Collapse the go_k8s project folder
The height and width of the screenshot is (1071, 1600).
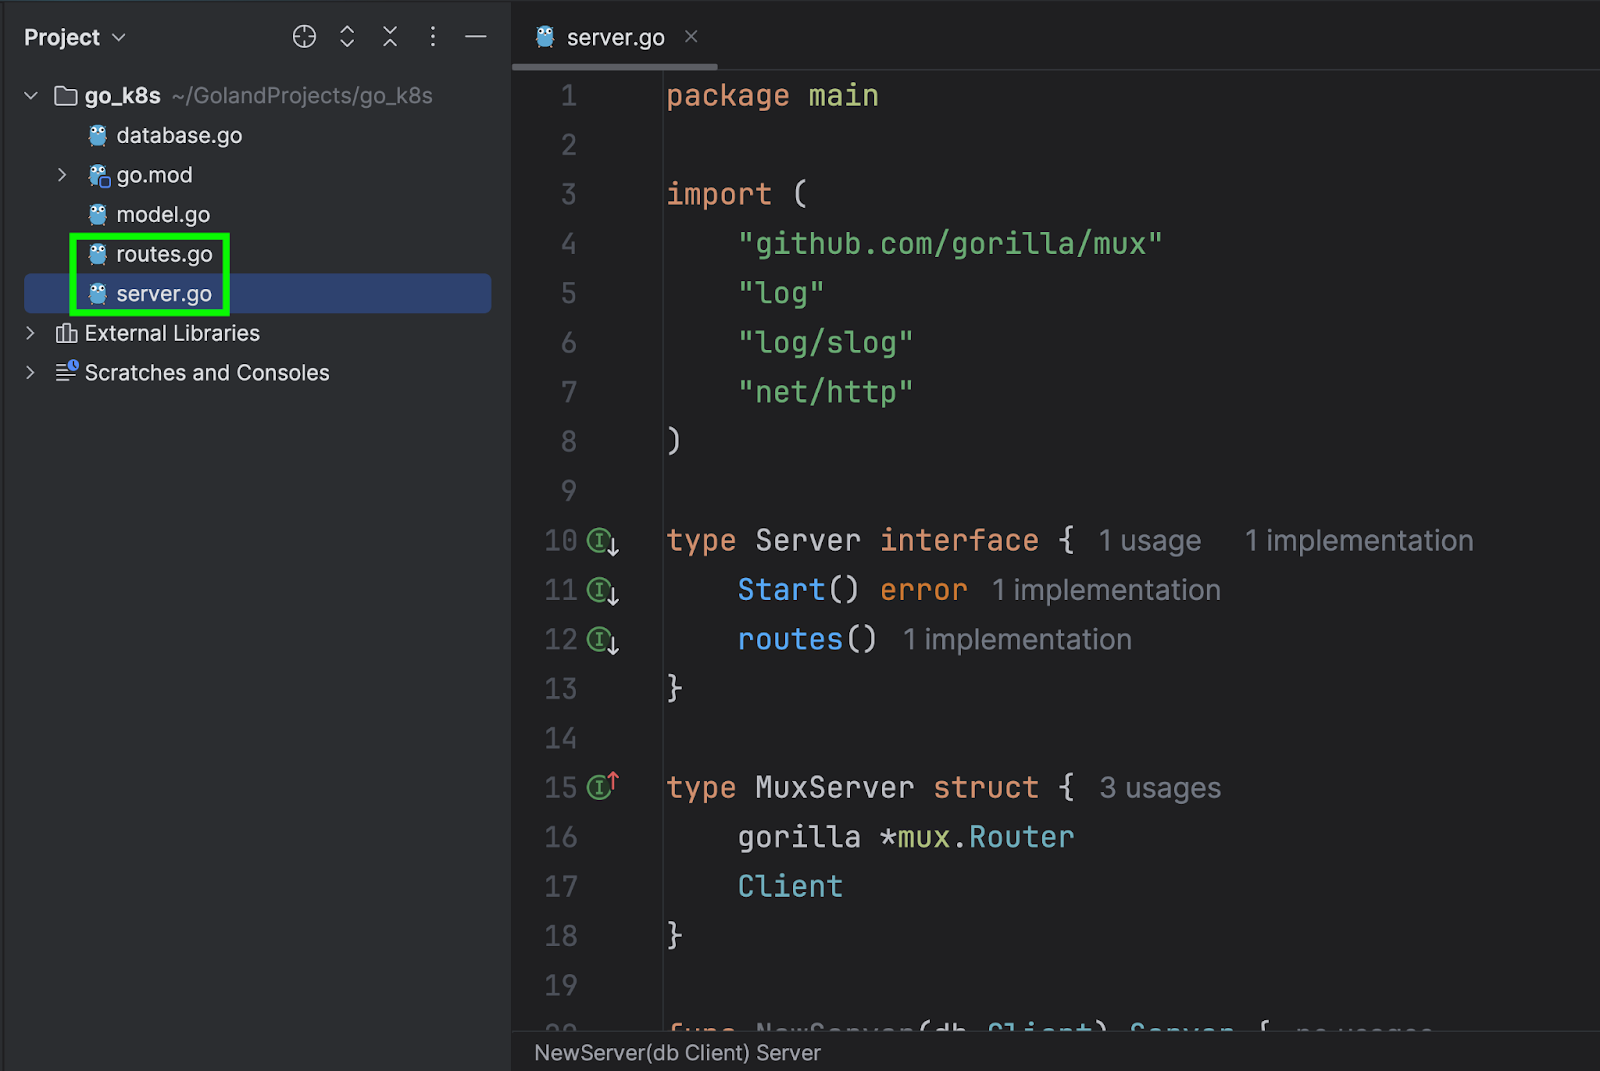click(x=31, y=96)
